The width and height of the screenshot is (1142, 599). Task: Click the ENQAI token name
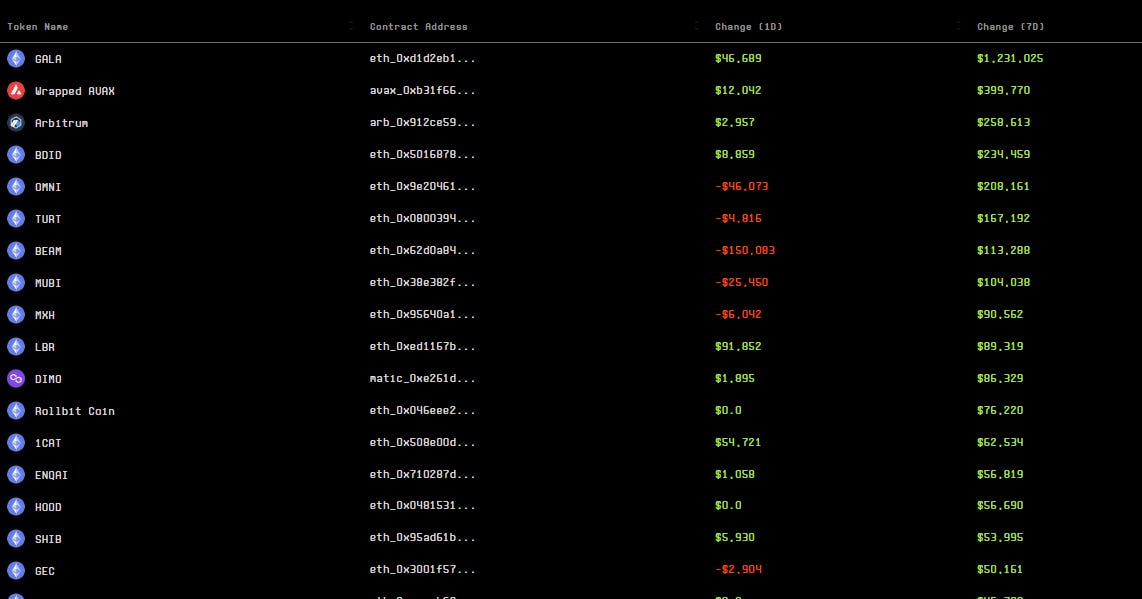pos(51,475)
